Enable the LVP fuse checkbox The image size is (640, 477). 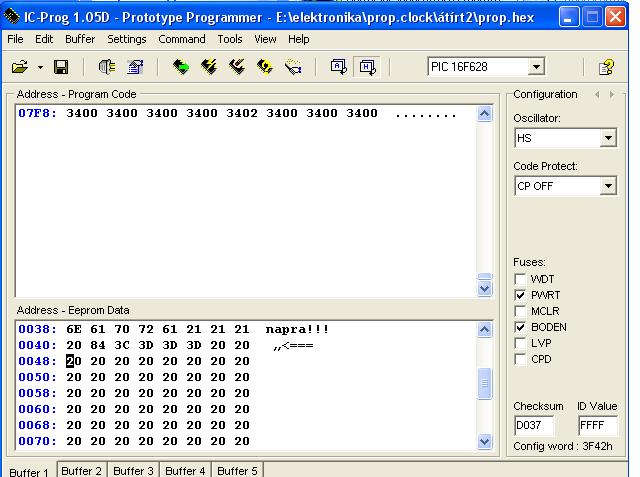tap(520, 343)
